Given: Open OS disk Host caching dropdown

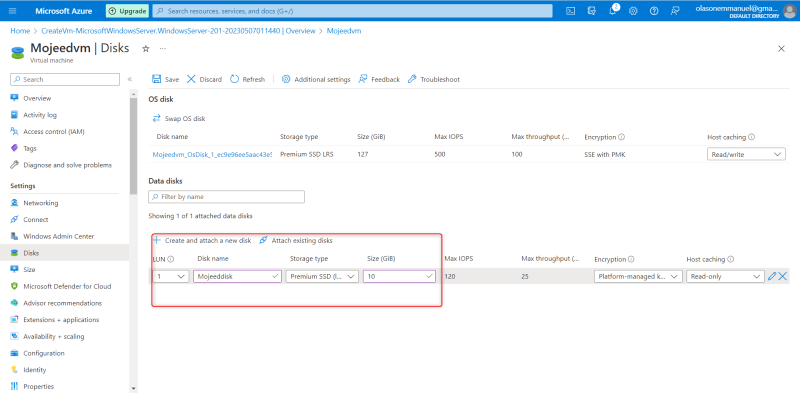Looking at the screenshot, I should click(x=746, y=154).
